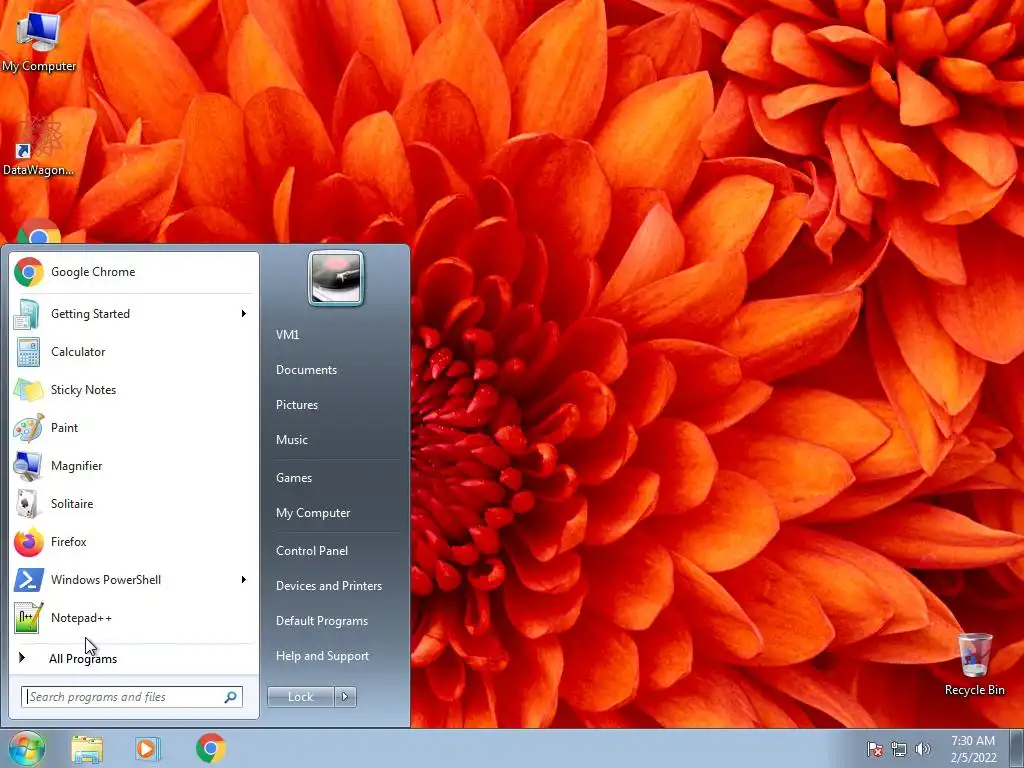Click the Getting Started icon
This screenshot has width=1024, height=768.
point(28,314)
